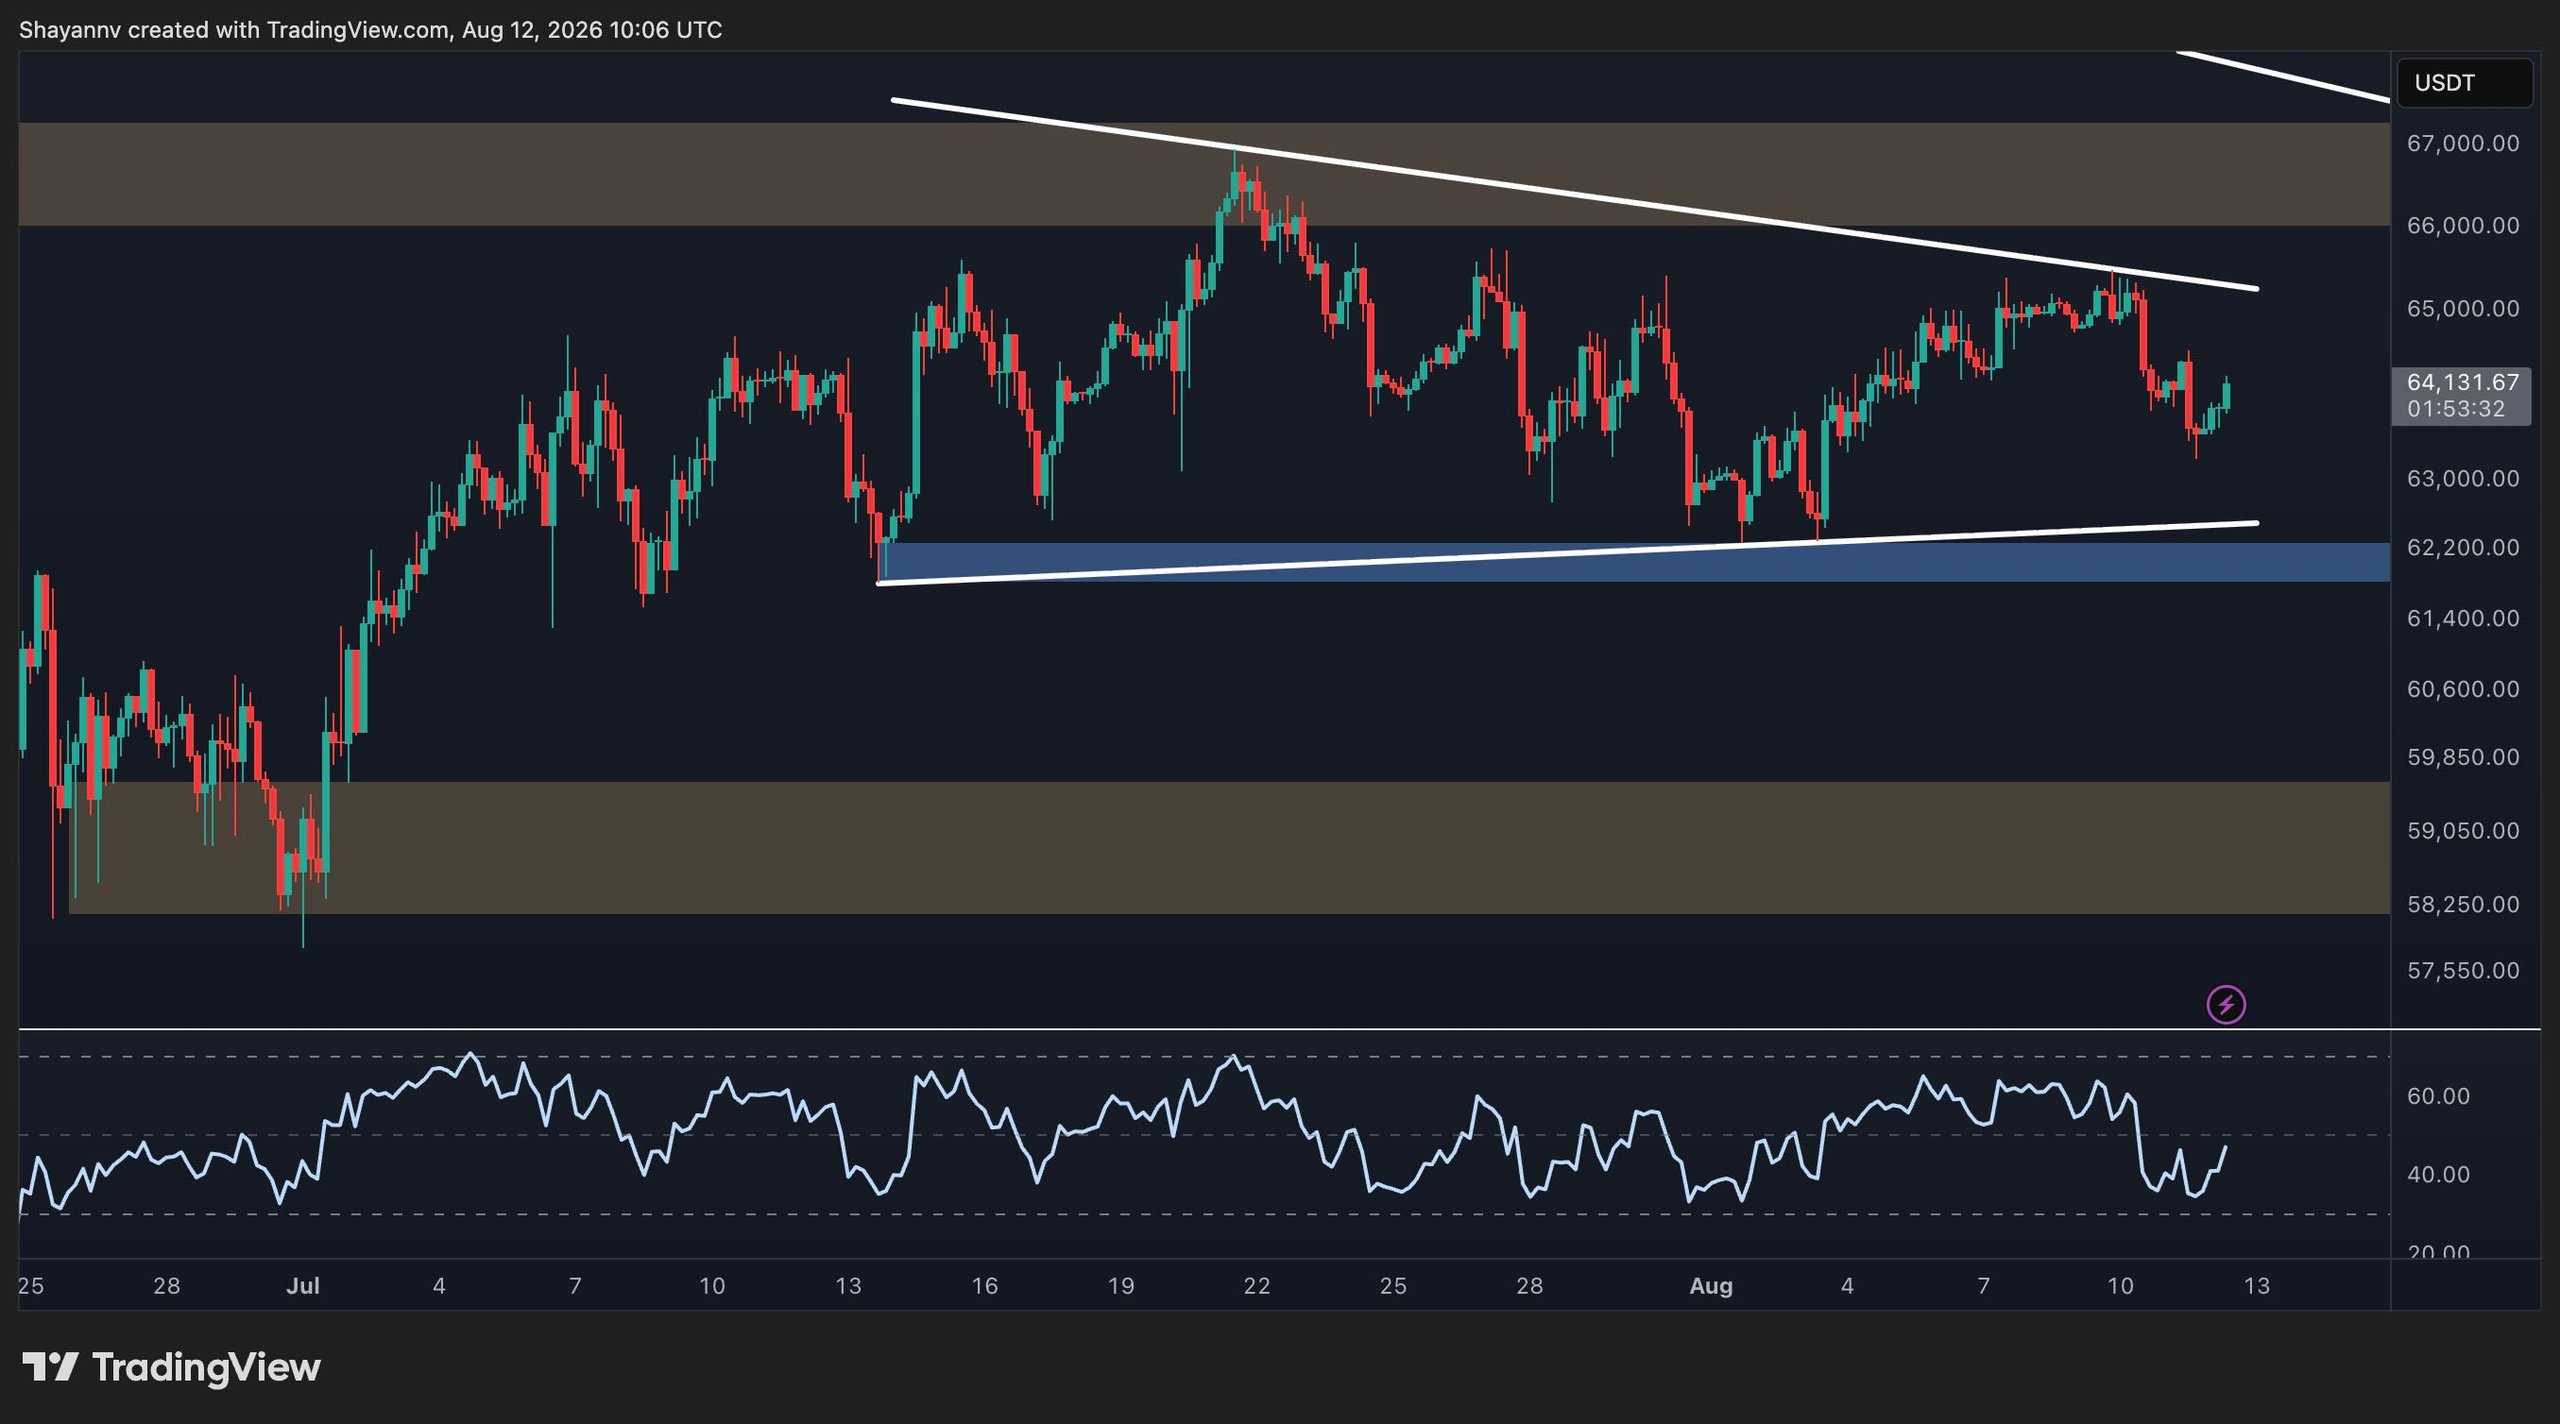The image size is (2560, 1424).
Task: Click the 19 date label on time axis
Action: coord(1121,1286)
